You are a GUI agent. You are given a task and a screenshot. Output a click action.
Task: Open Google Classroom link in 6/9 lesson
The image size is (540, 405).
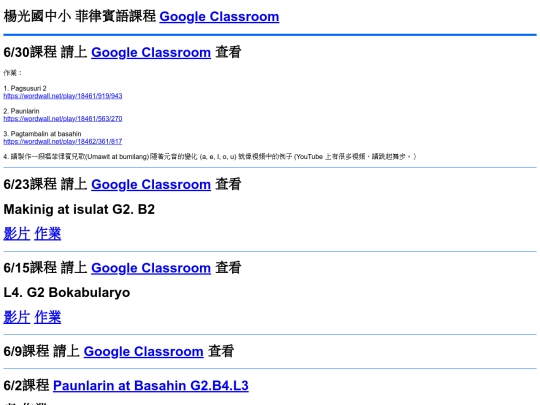(x=144, y=351)
